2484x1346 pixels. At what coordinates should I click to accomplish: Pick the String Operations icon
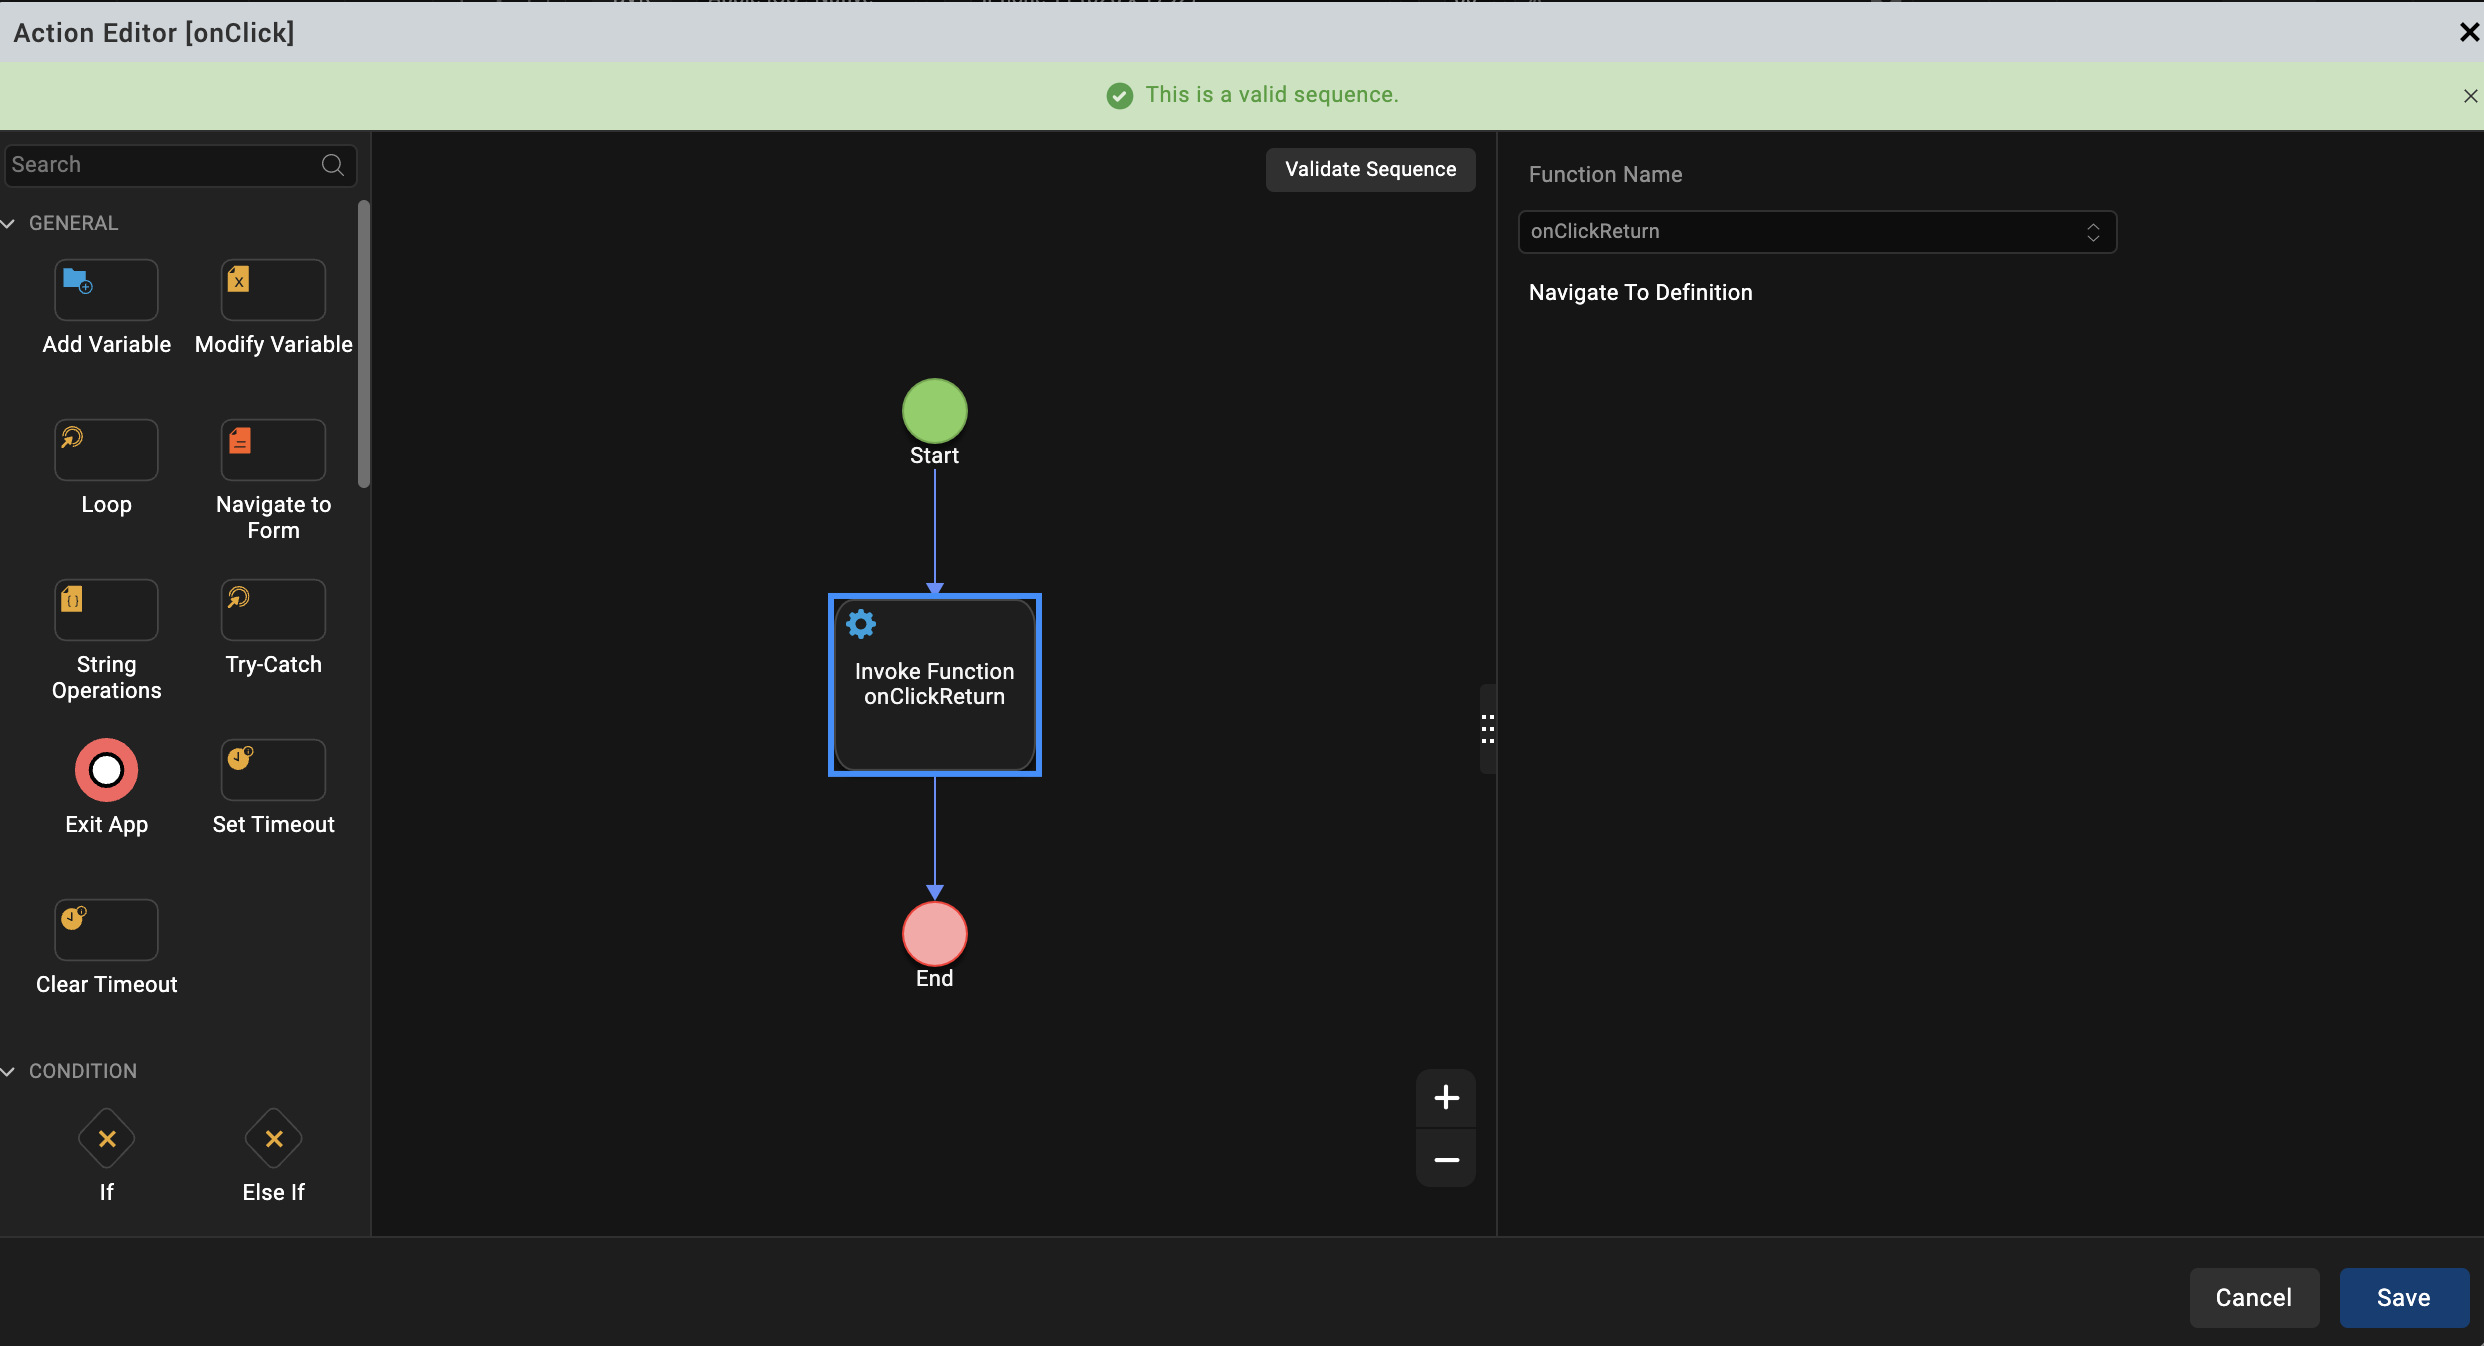(106, 610)
